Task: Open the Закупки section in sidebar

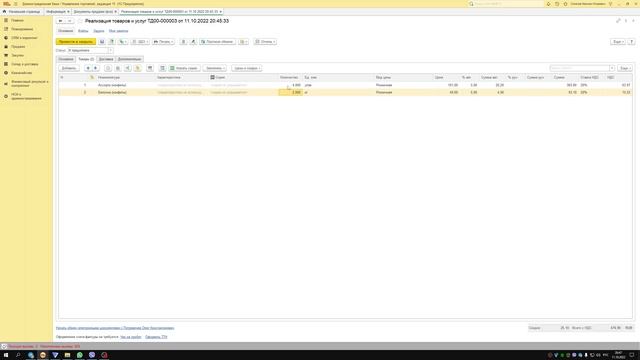Action: click(x=18, y=55)
